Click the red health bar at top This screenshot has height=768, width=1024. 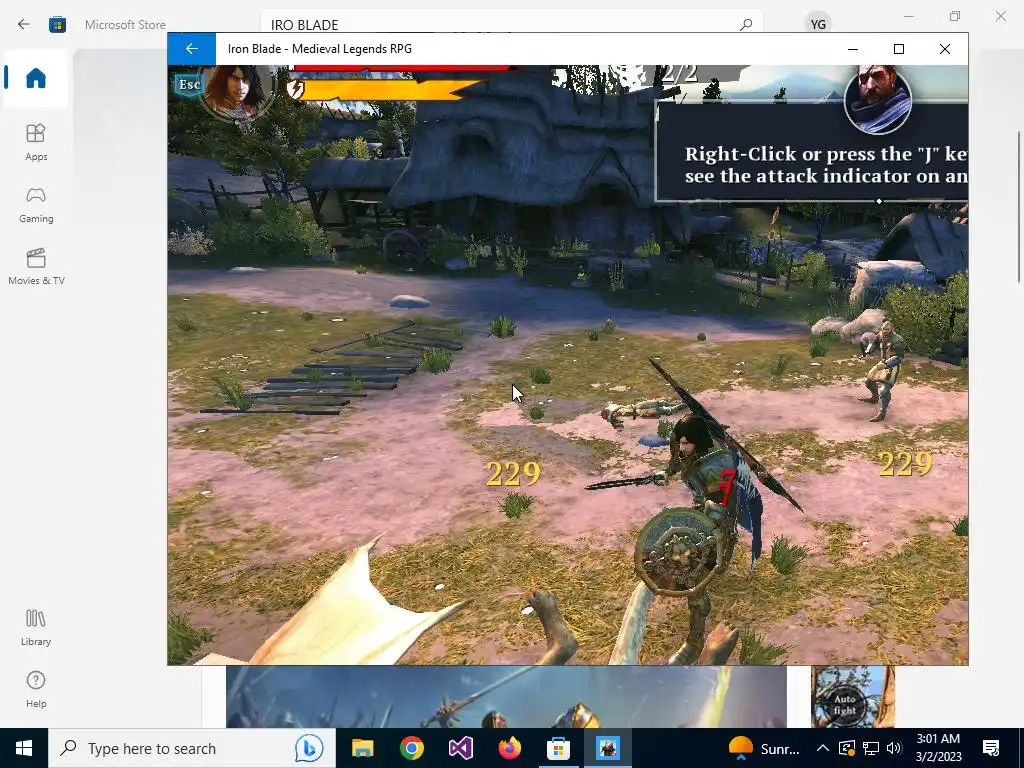click(404, 68)
